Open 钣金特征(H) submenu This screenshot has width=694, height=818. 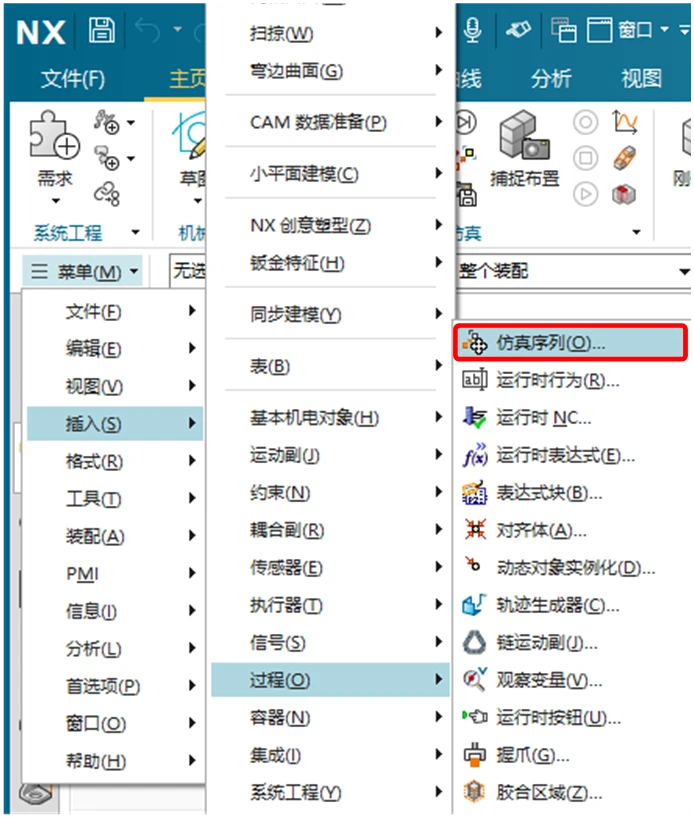[330, 263]
